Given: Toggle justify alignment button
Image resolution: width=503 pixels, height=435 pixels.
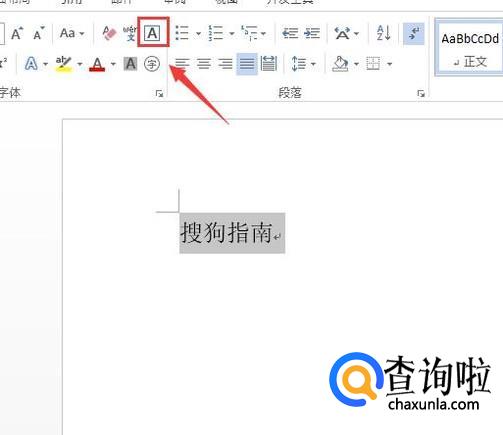Looking at the screenshot, I should (x=247, y=64).
